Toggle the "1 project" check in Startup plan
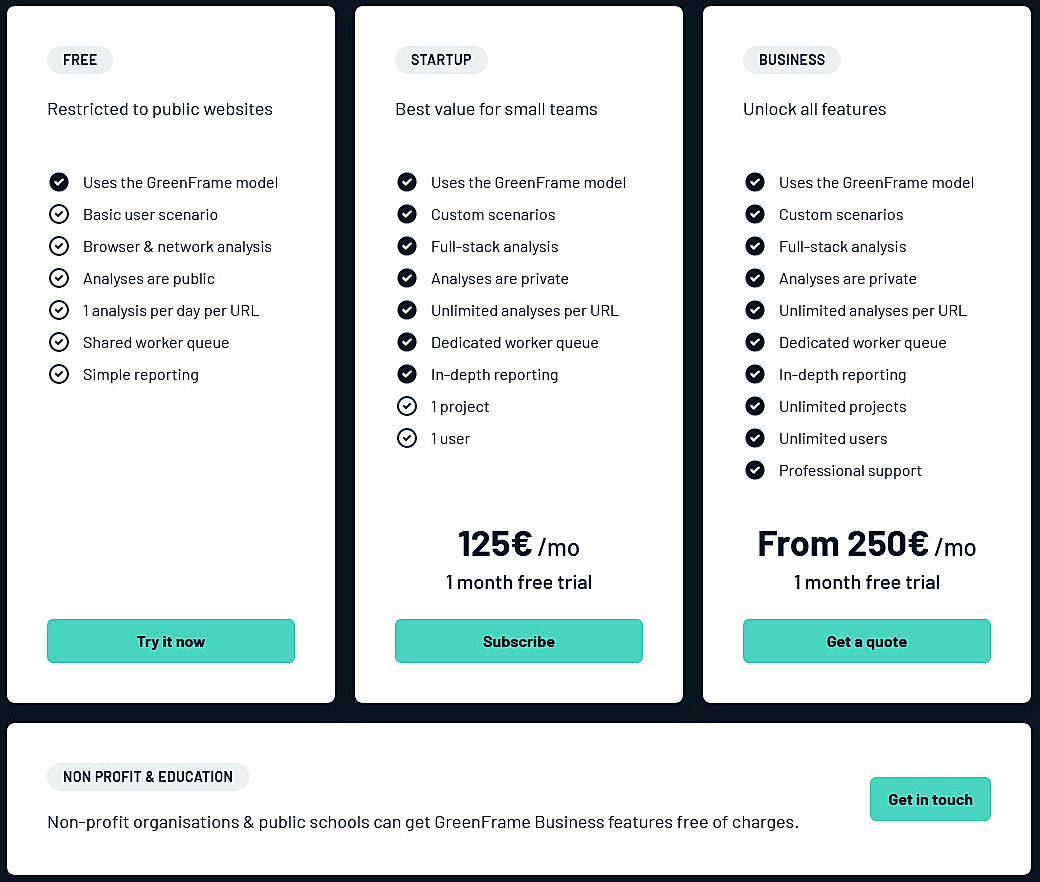The height and width of the screenshot is (882, 1040). (x=407, y=406)
